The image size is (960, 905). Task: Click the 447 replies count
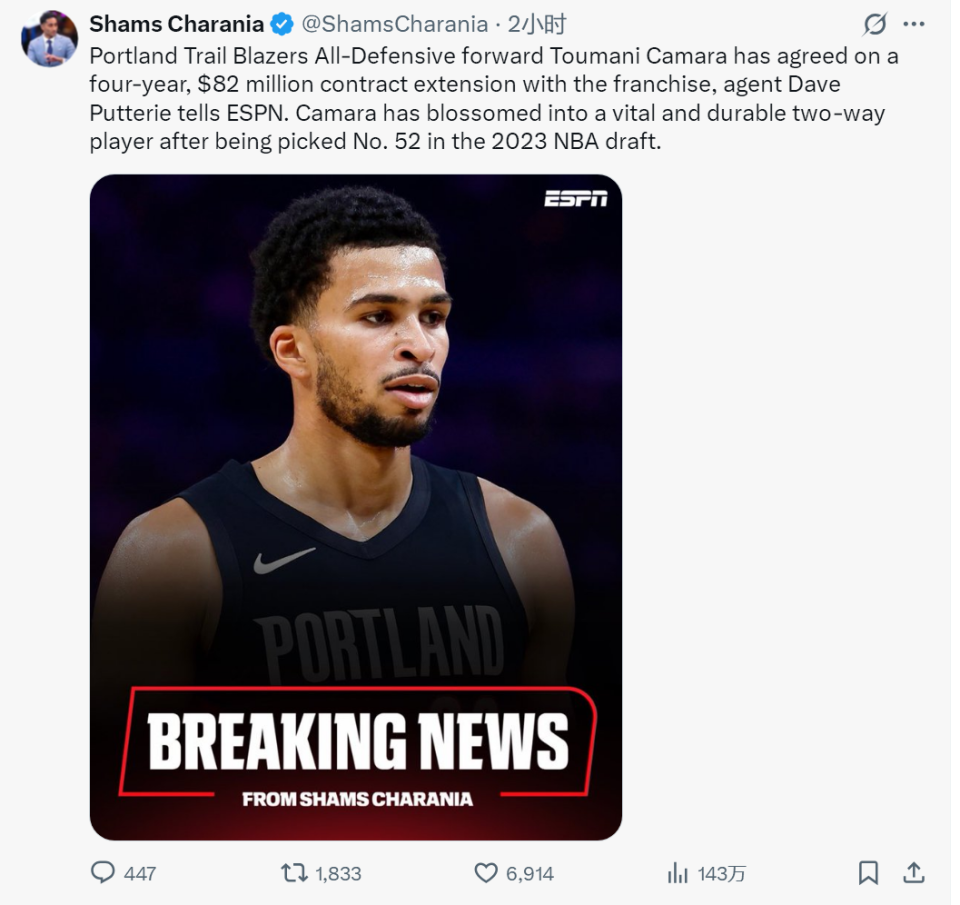(x=140, y=874)
